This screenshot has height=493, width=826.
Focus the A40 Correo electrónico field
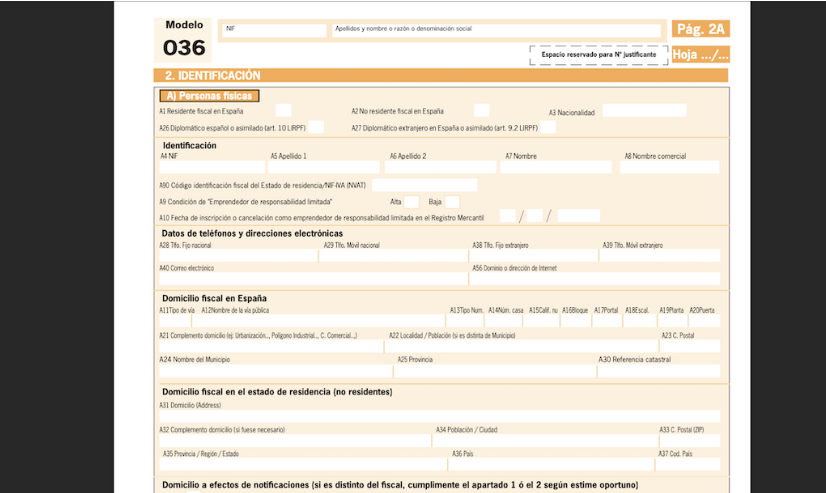coord(313,279)
